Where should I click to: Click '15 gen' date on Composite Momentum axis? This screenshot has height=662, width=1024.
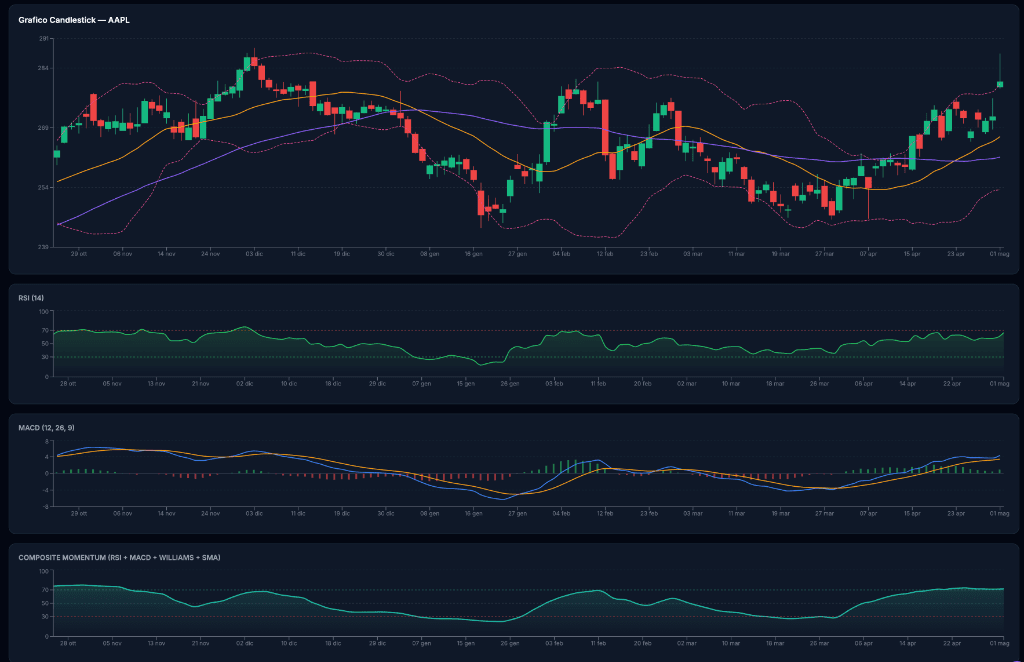[466, 644]
